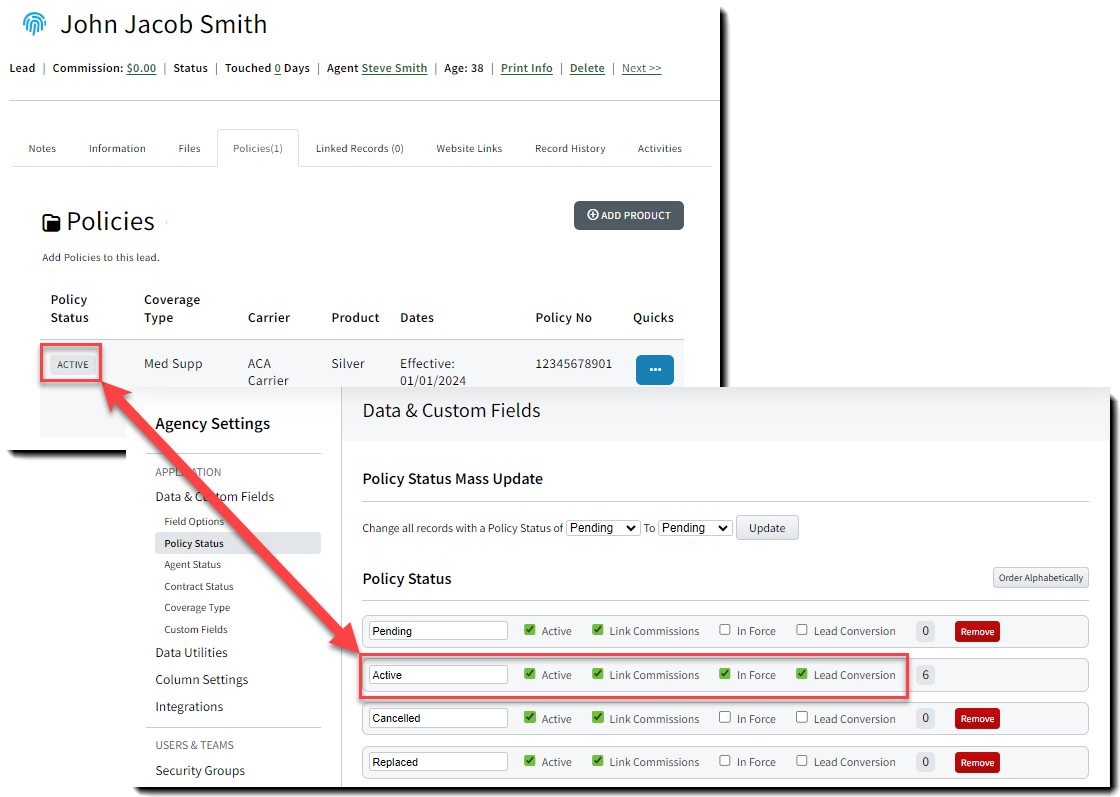This screenshot has width=1120, height=797.
Task: Uncheck Lead Conversion in Active row
Action: click(801, 673)
